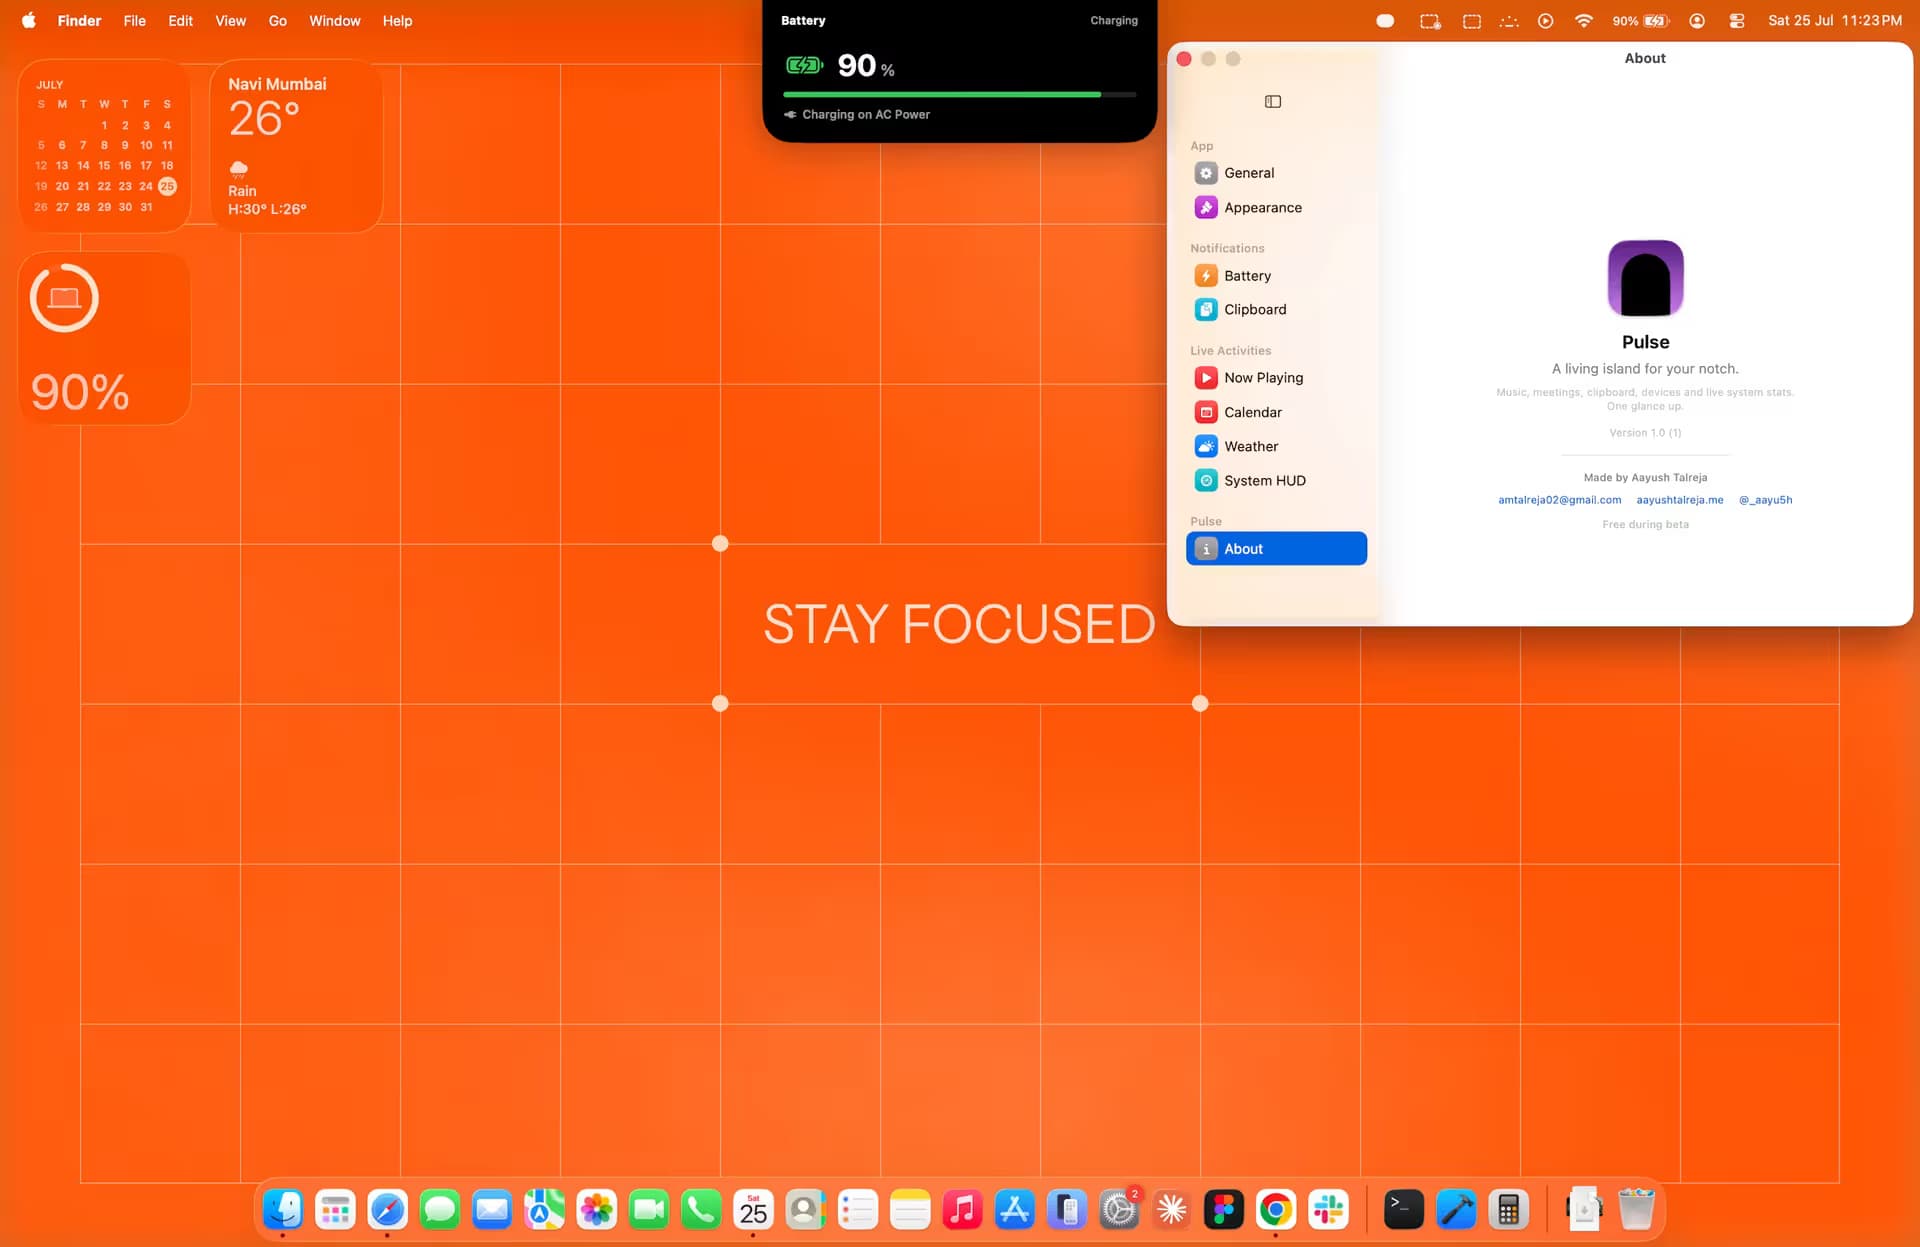Viewport: 1920px width, 1247px height.
Task: Click the 'Free during beta' text
Action: coord(1645,525)
